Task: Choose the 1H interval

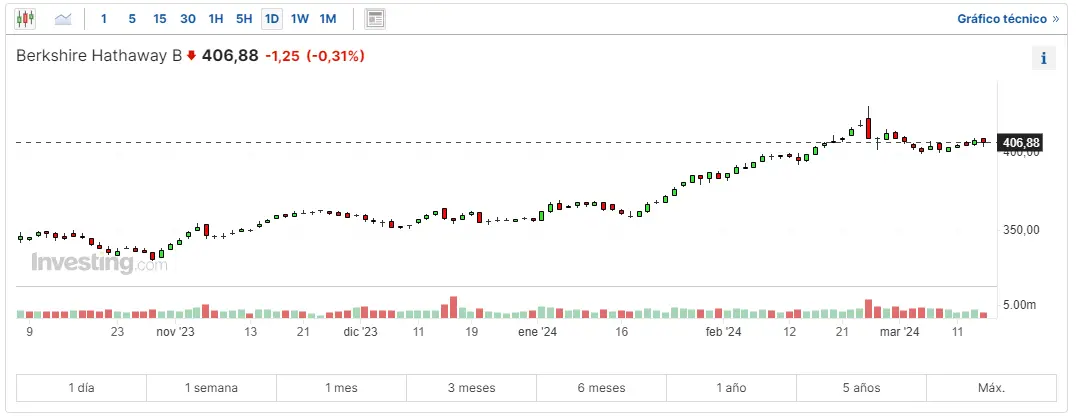Action: [216, 19]
